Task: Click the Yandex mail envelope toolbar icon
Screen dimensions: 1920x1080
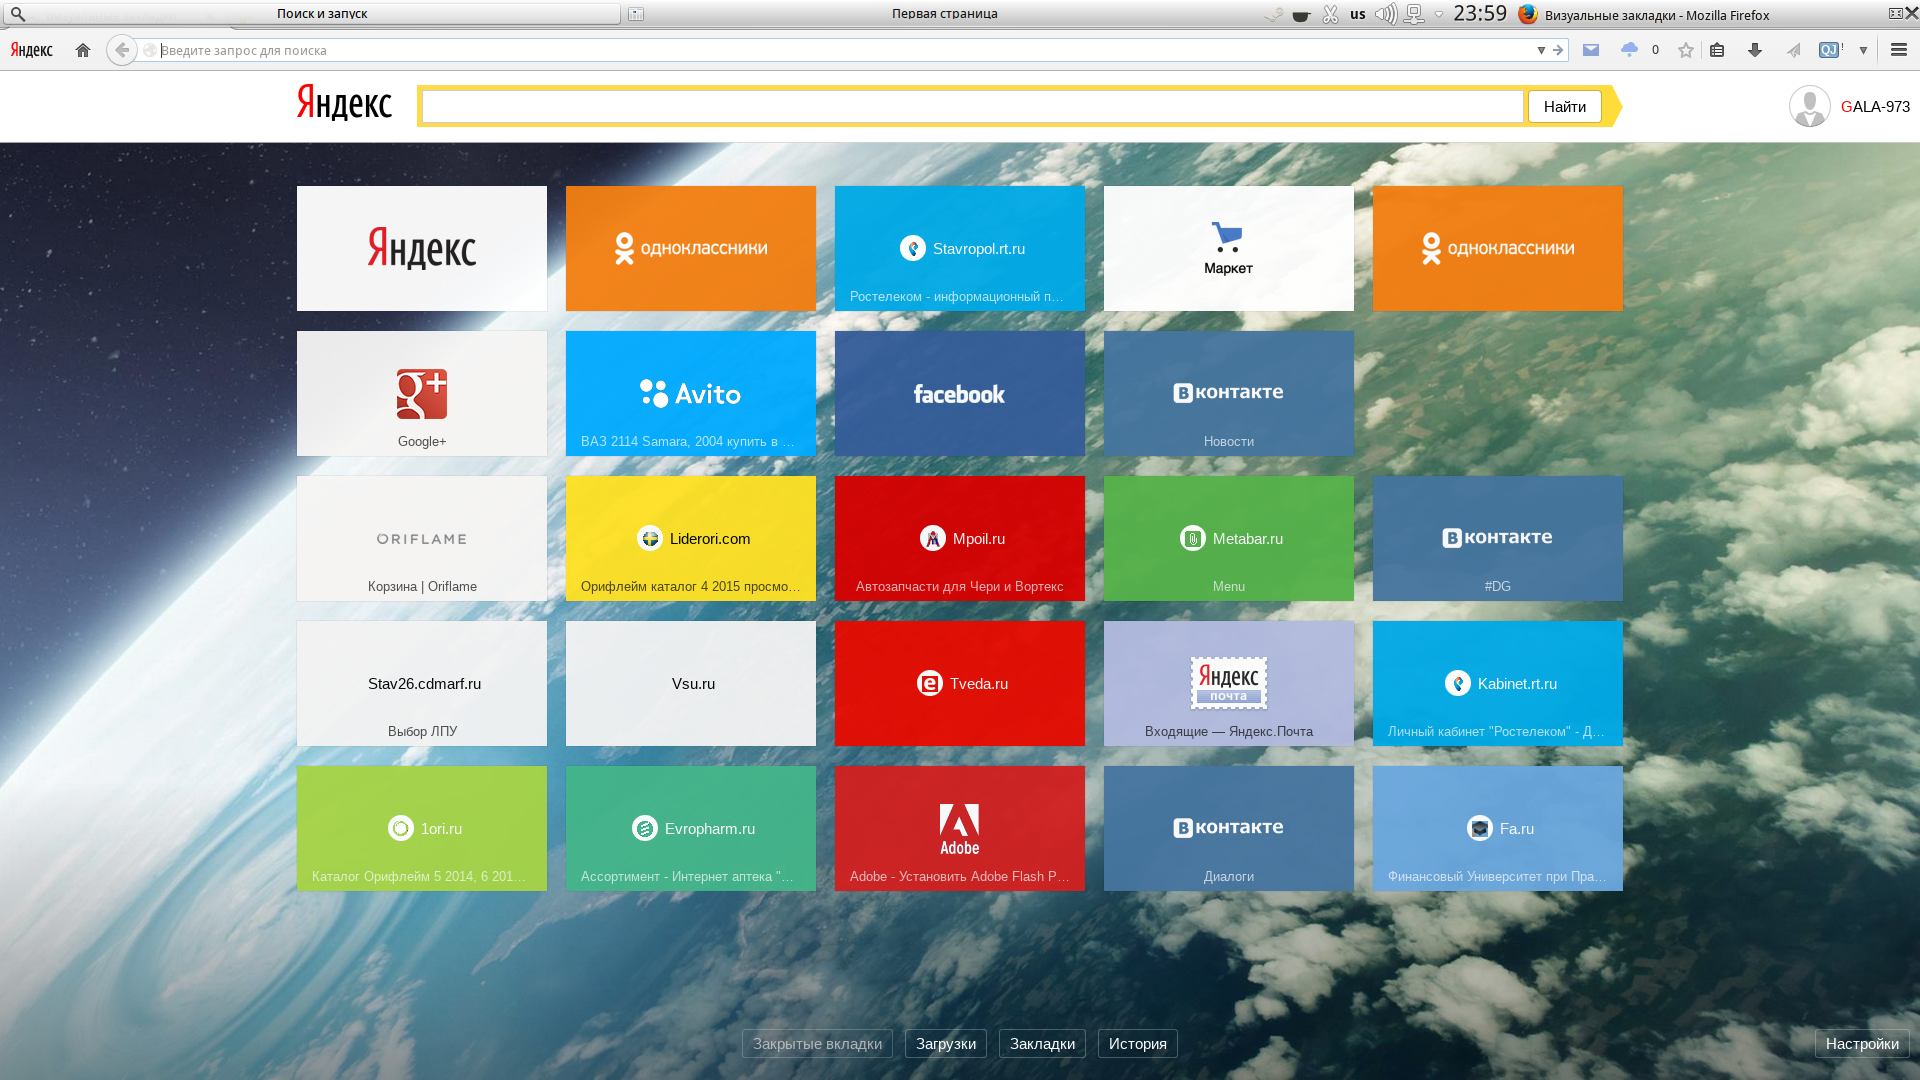Action: (x=1591, y=50)
